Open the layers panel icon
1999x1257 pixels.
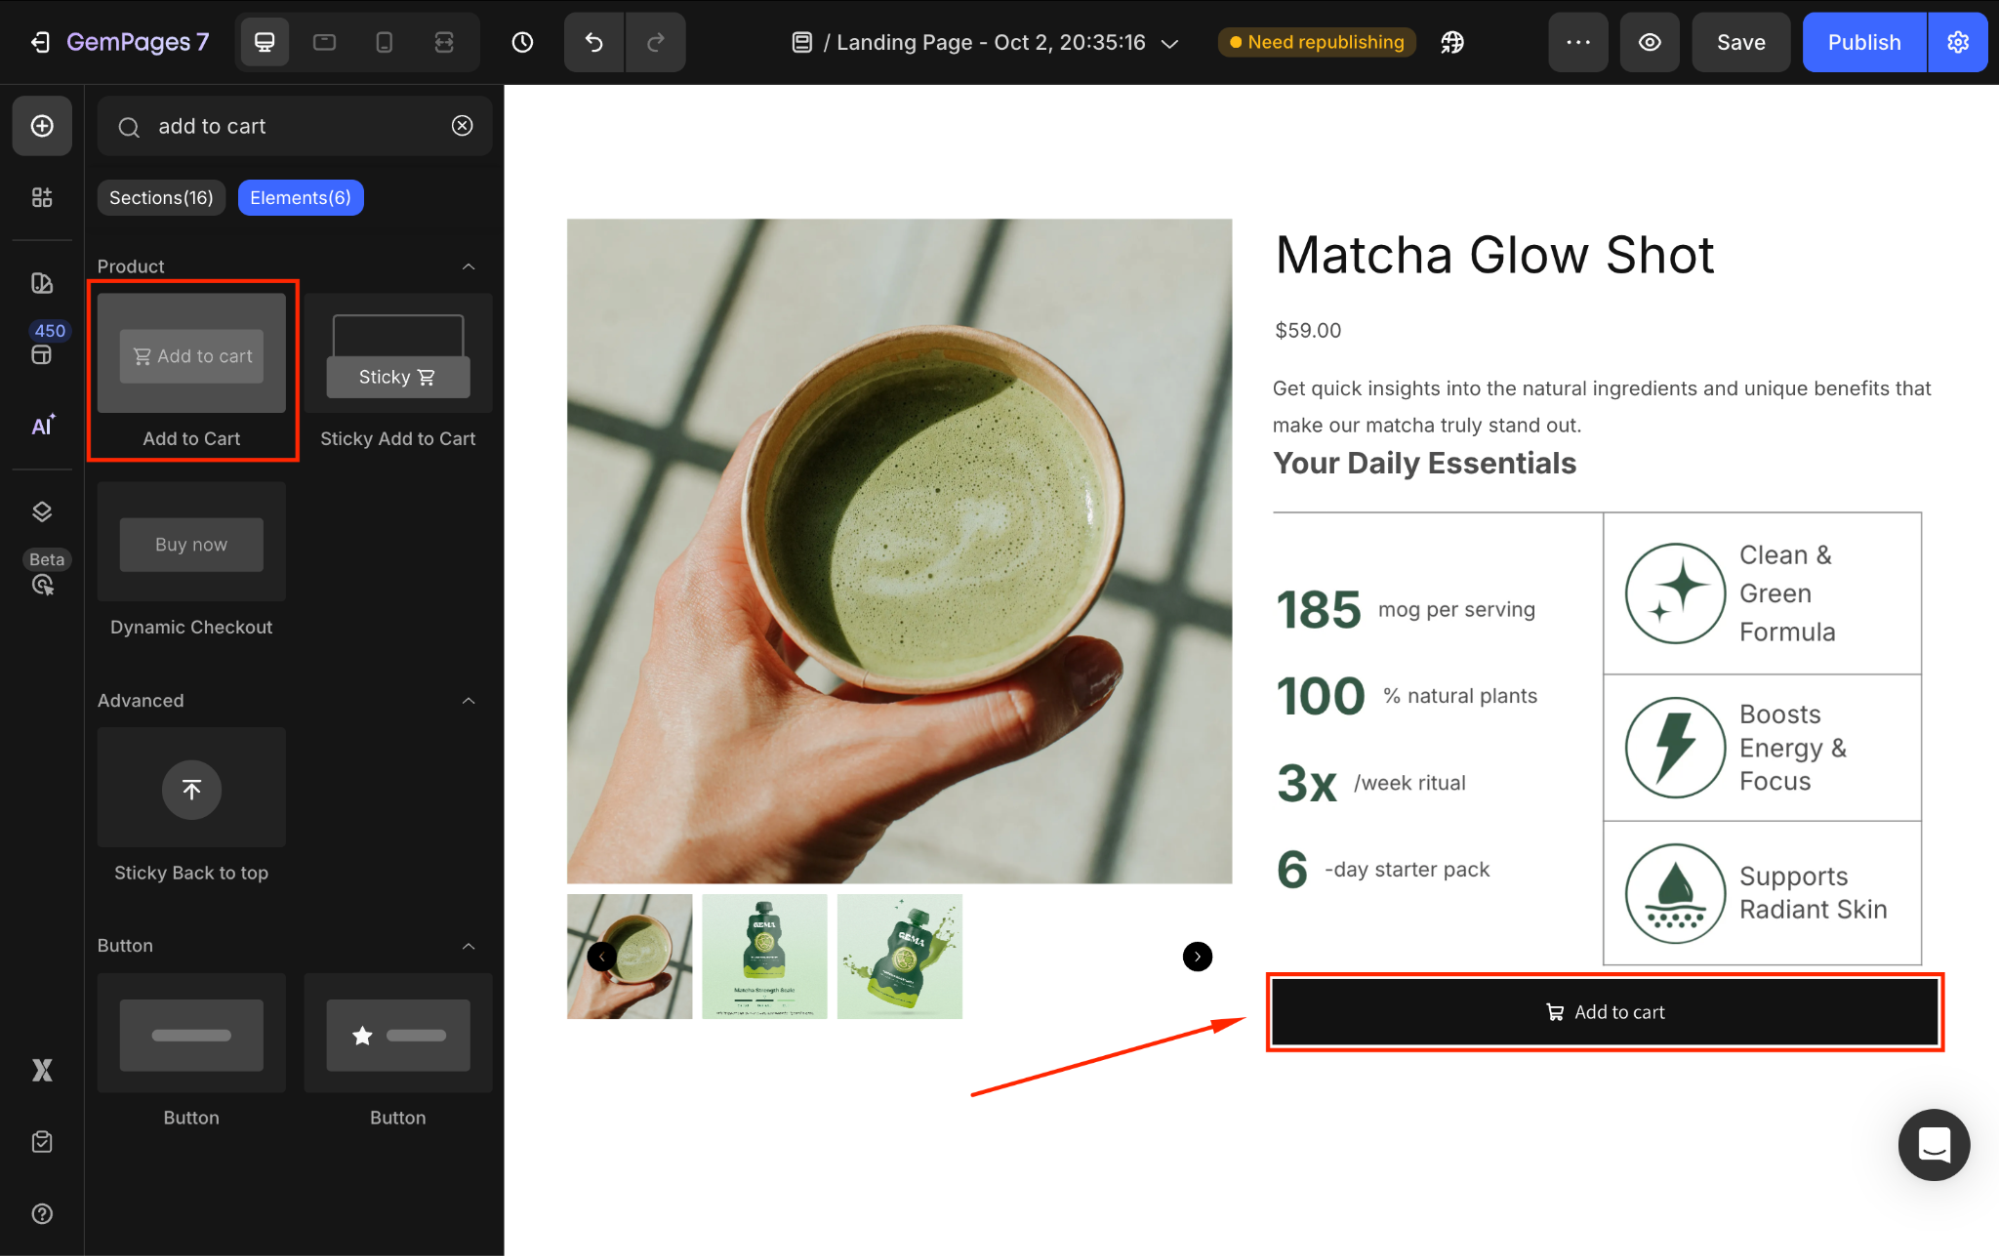42,512
